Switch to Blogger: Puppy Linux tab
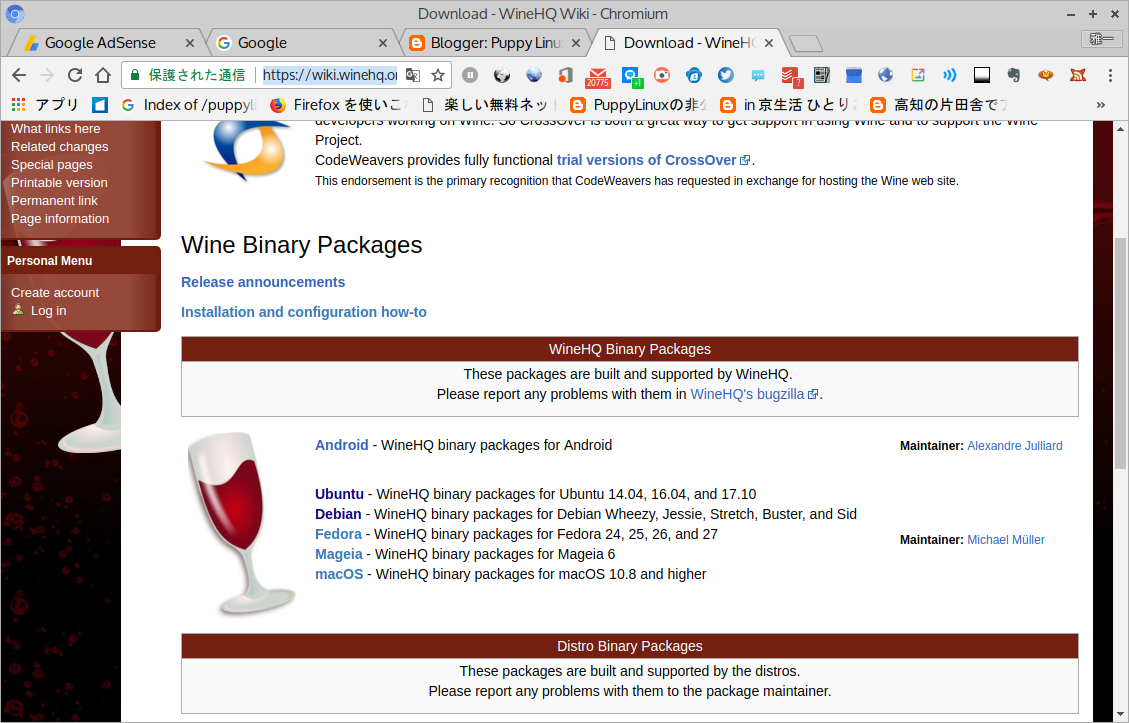 click(x=495, y=43)
